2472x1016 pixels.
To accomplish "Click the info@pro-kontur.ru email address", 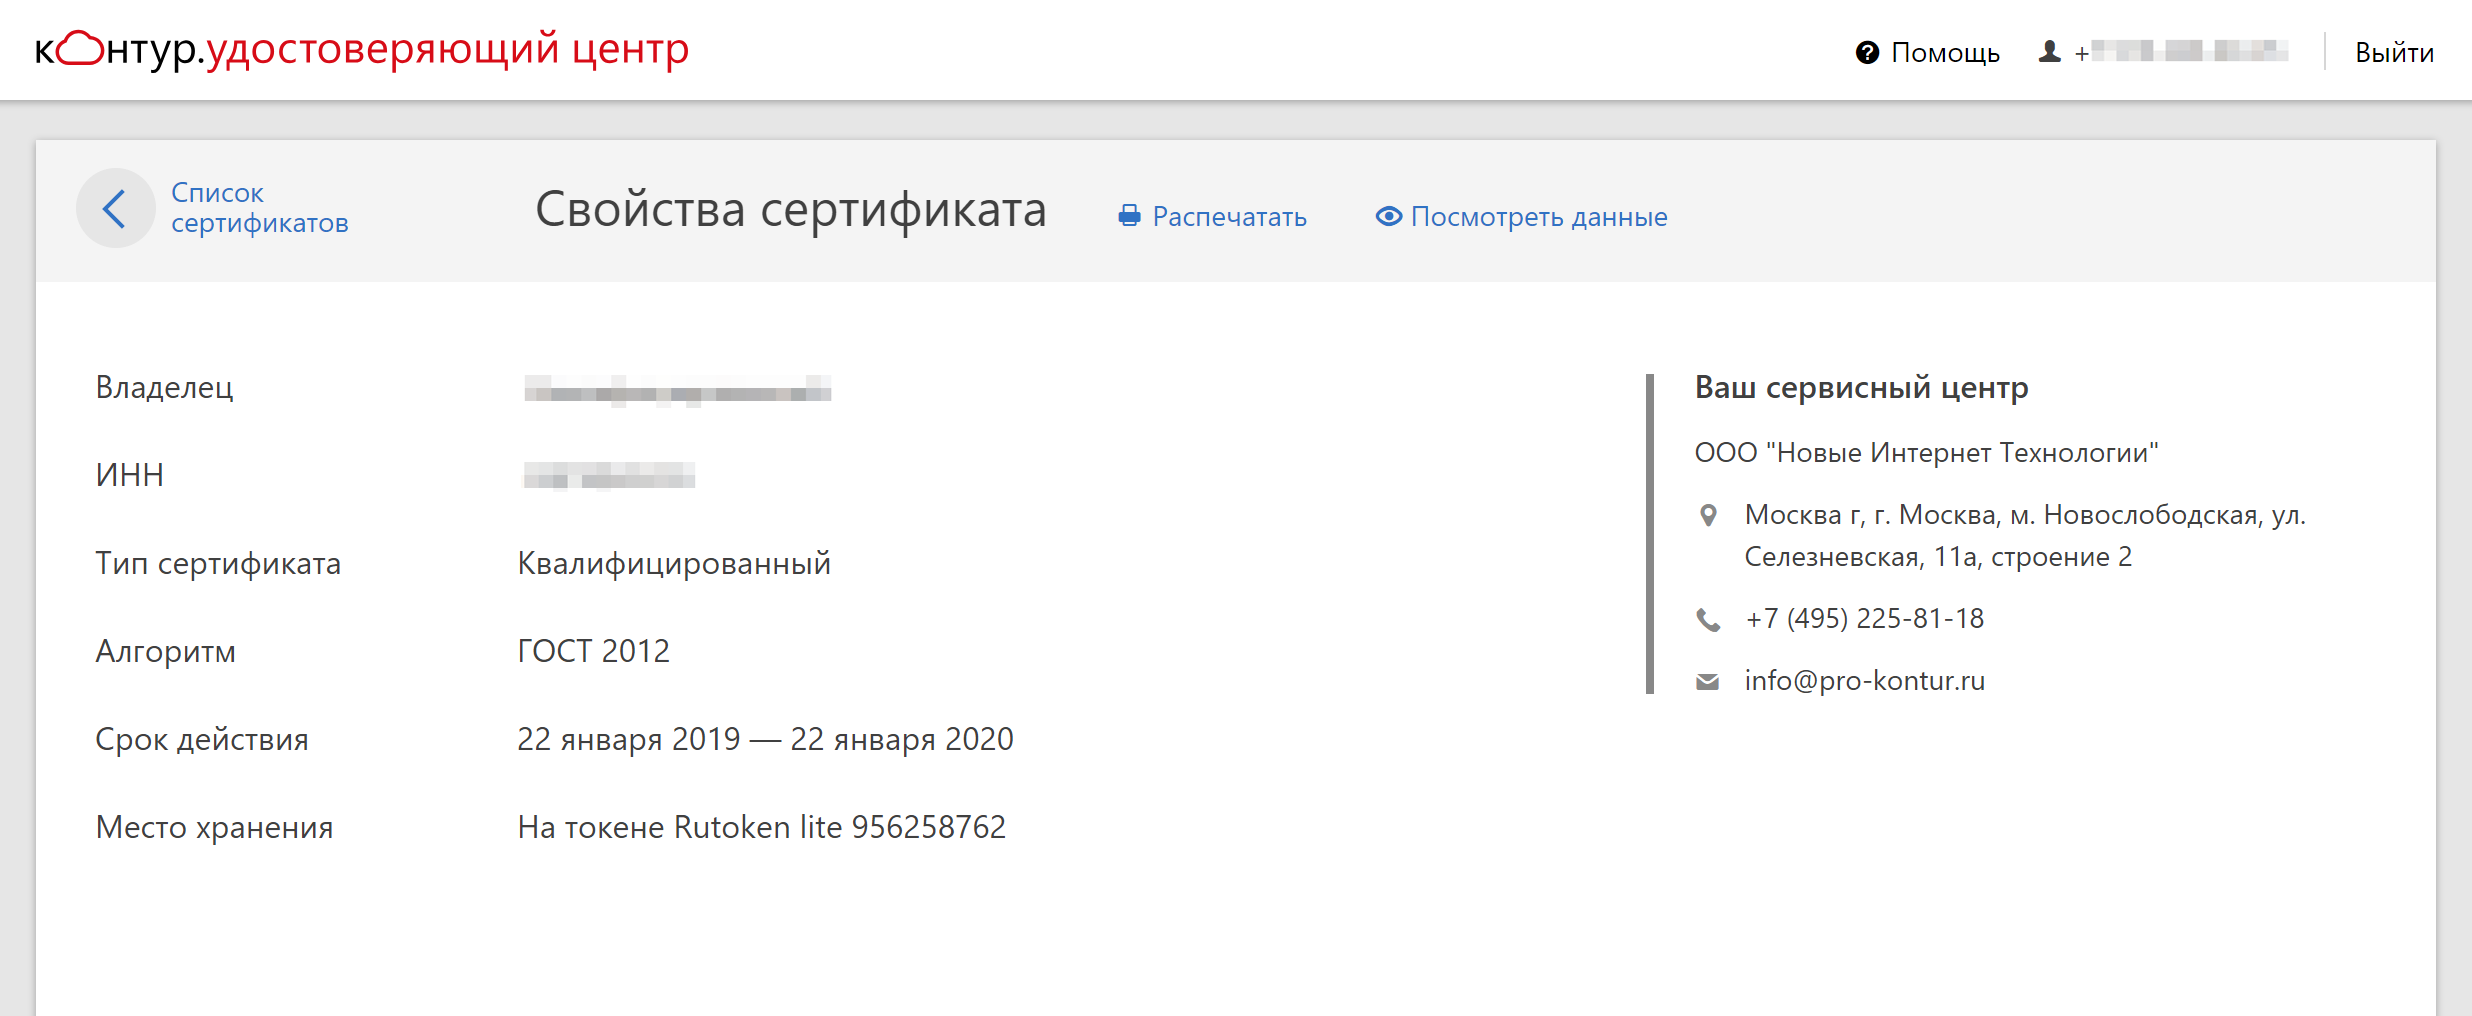I will [x=1864, y=681].
